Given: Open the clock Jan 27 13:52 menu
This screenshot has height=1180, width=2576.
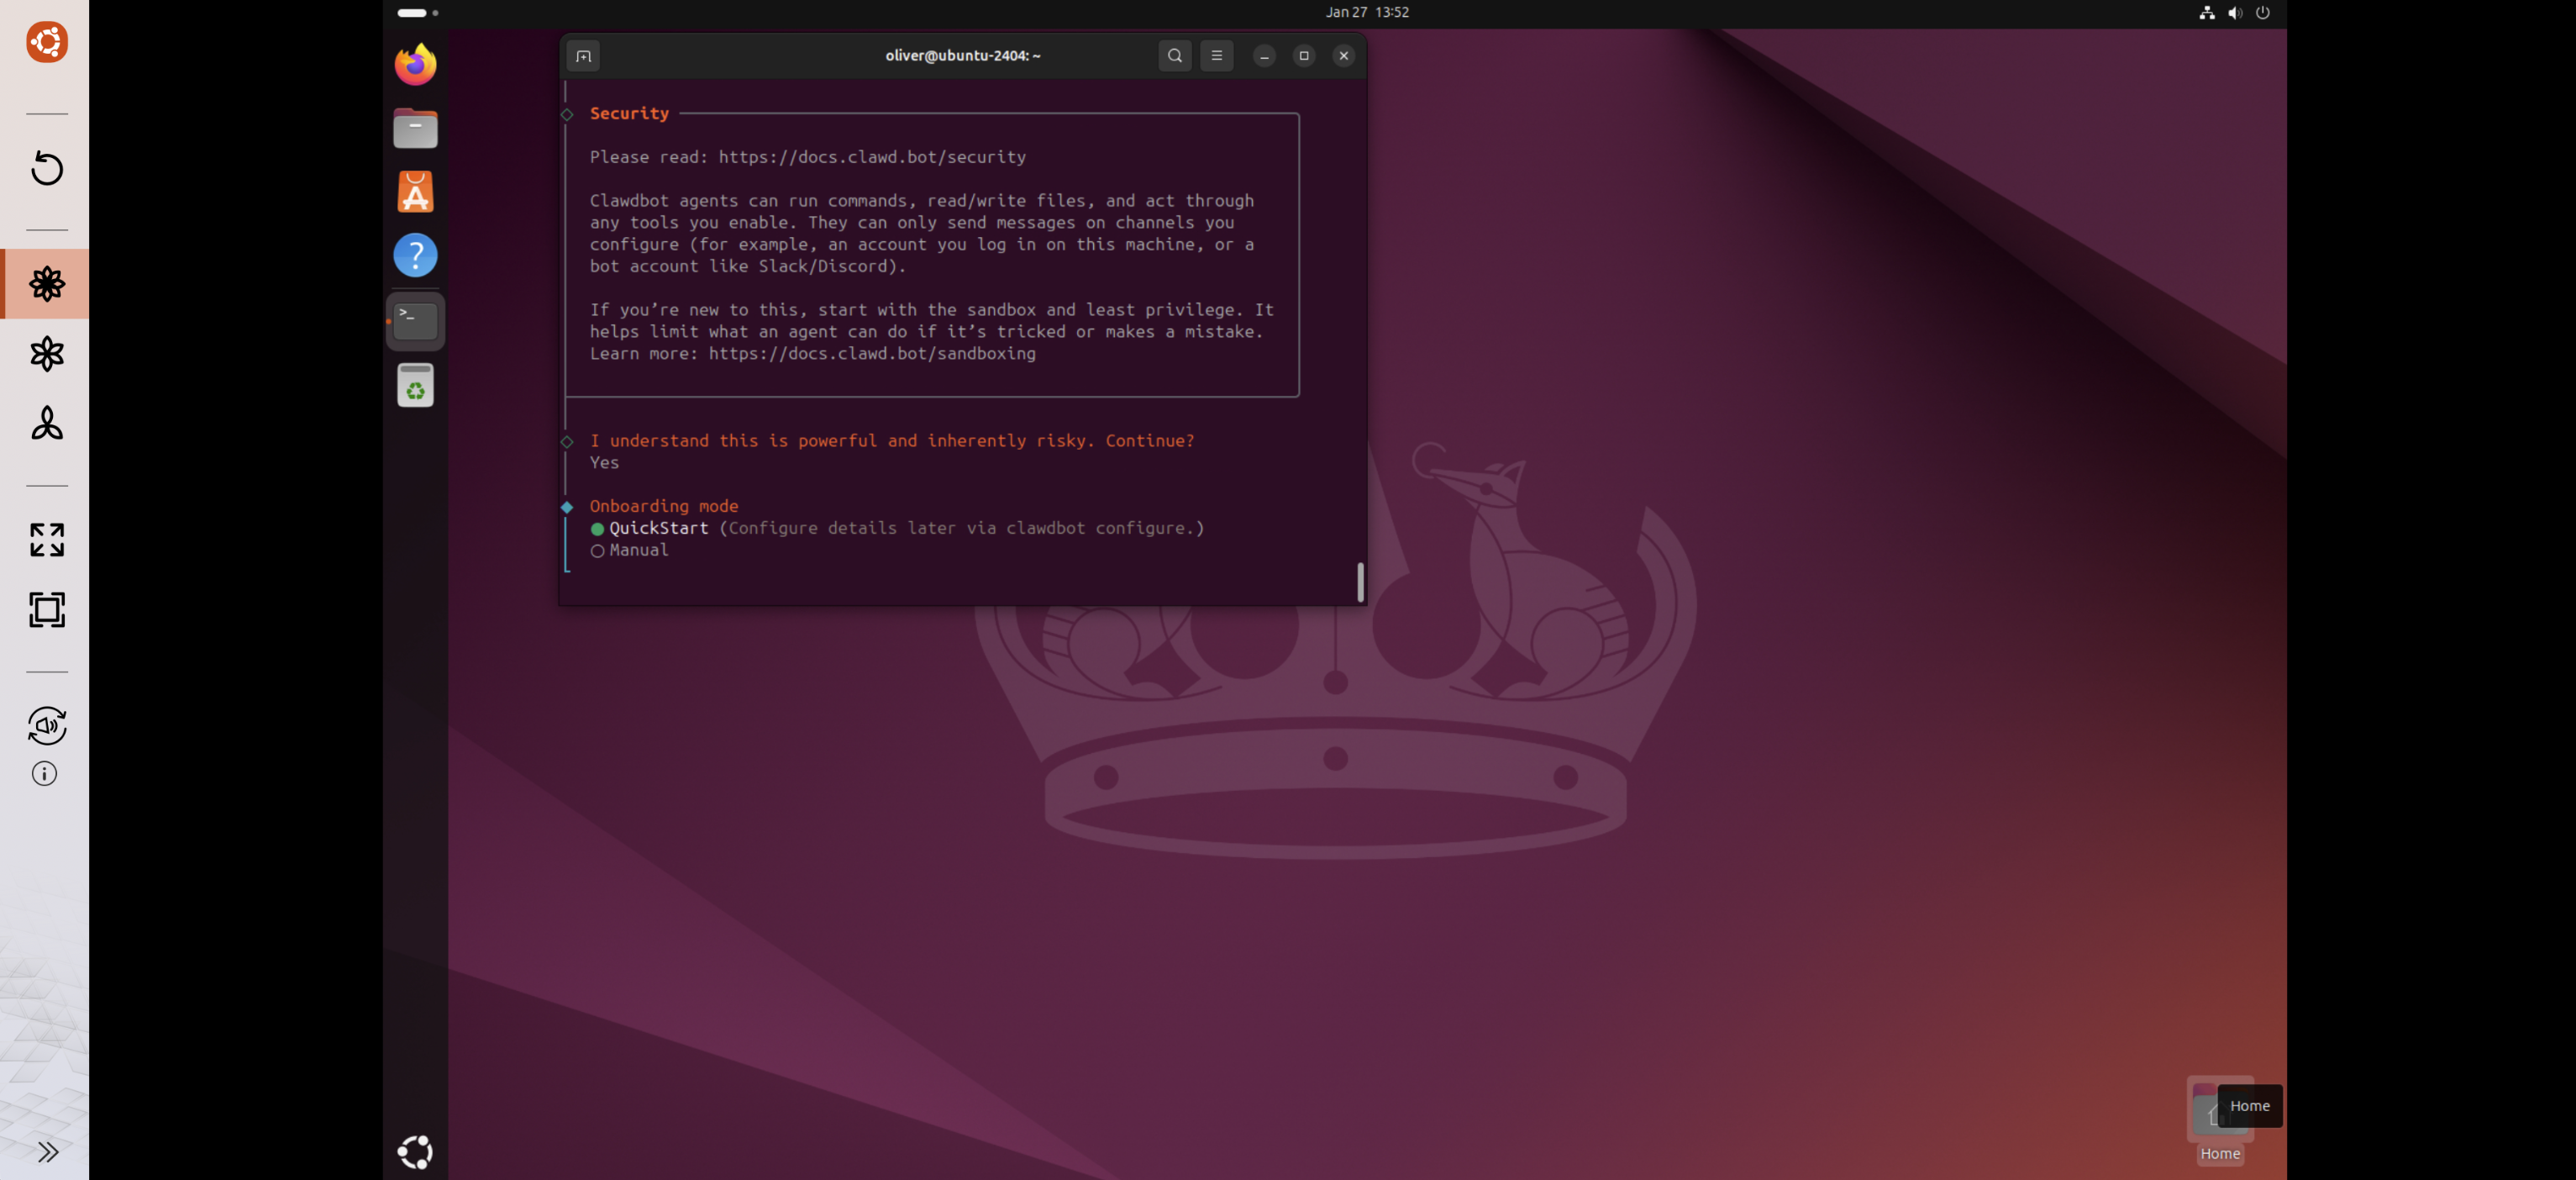Looking at the screenshot, I should point(1366,13).
